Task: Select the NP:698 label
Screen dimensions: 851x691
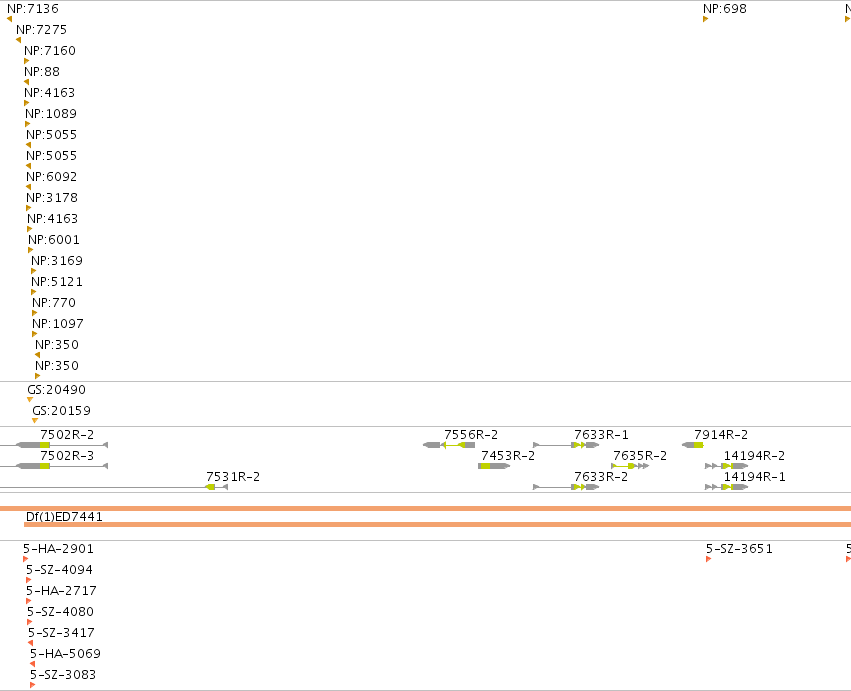Action: (725, 9)
